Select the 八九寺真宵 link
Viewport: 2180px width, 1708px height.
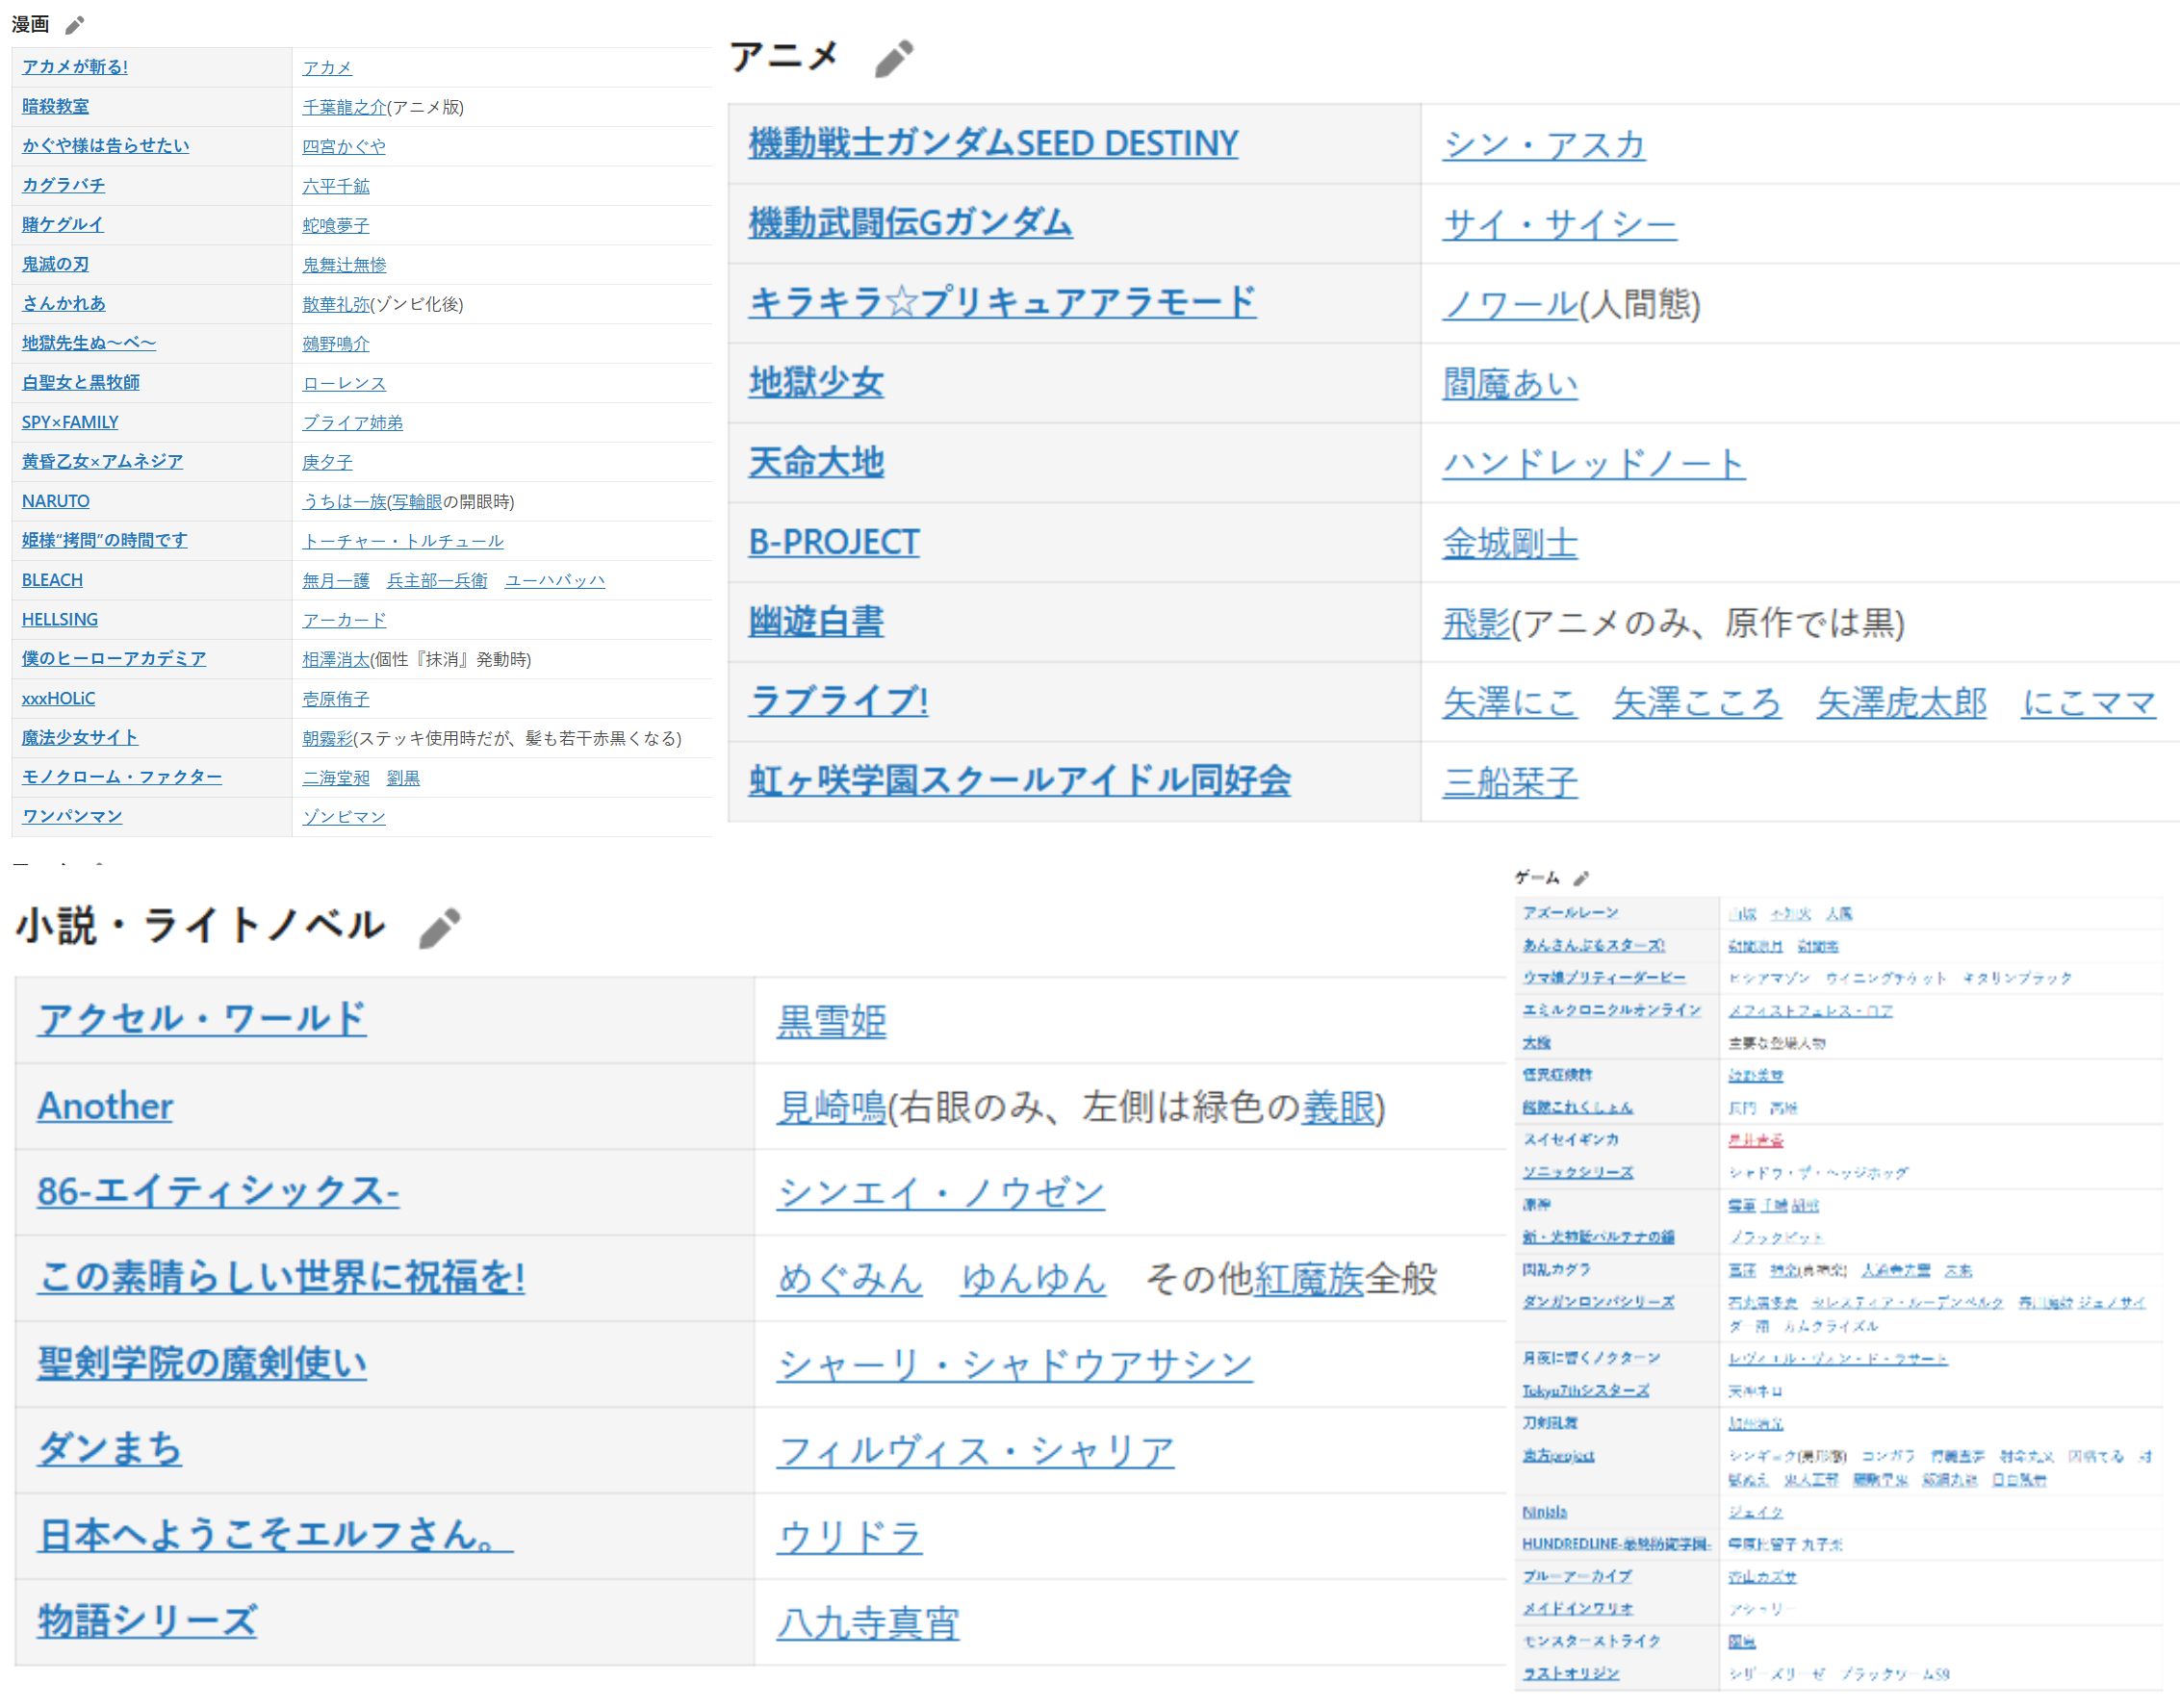coord(867,1623)
